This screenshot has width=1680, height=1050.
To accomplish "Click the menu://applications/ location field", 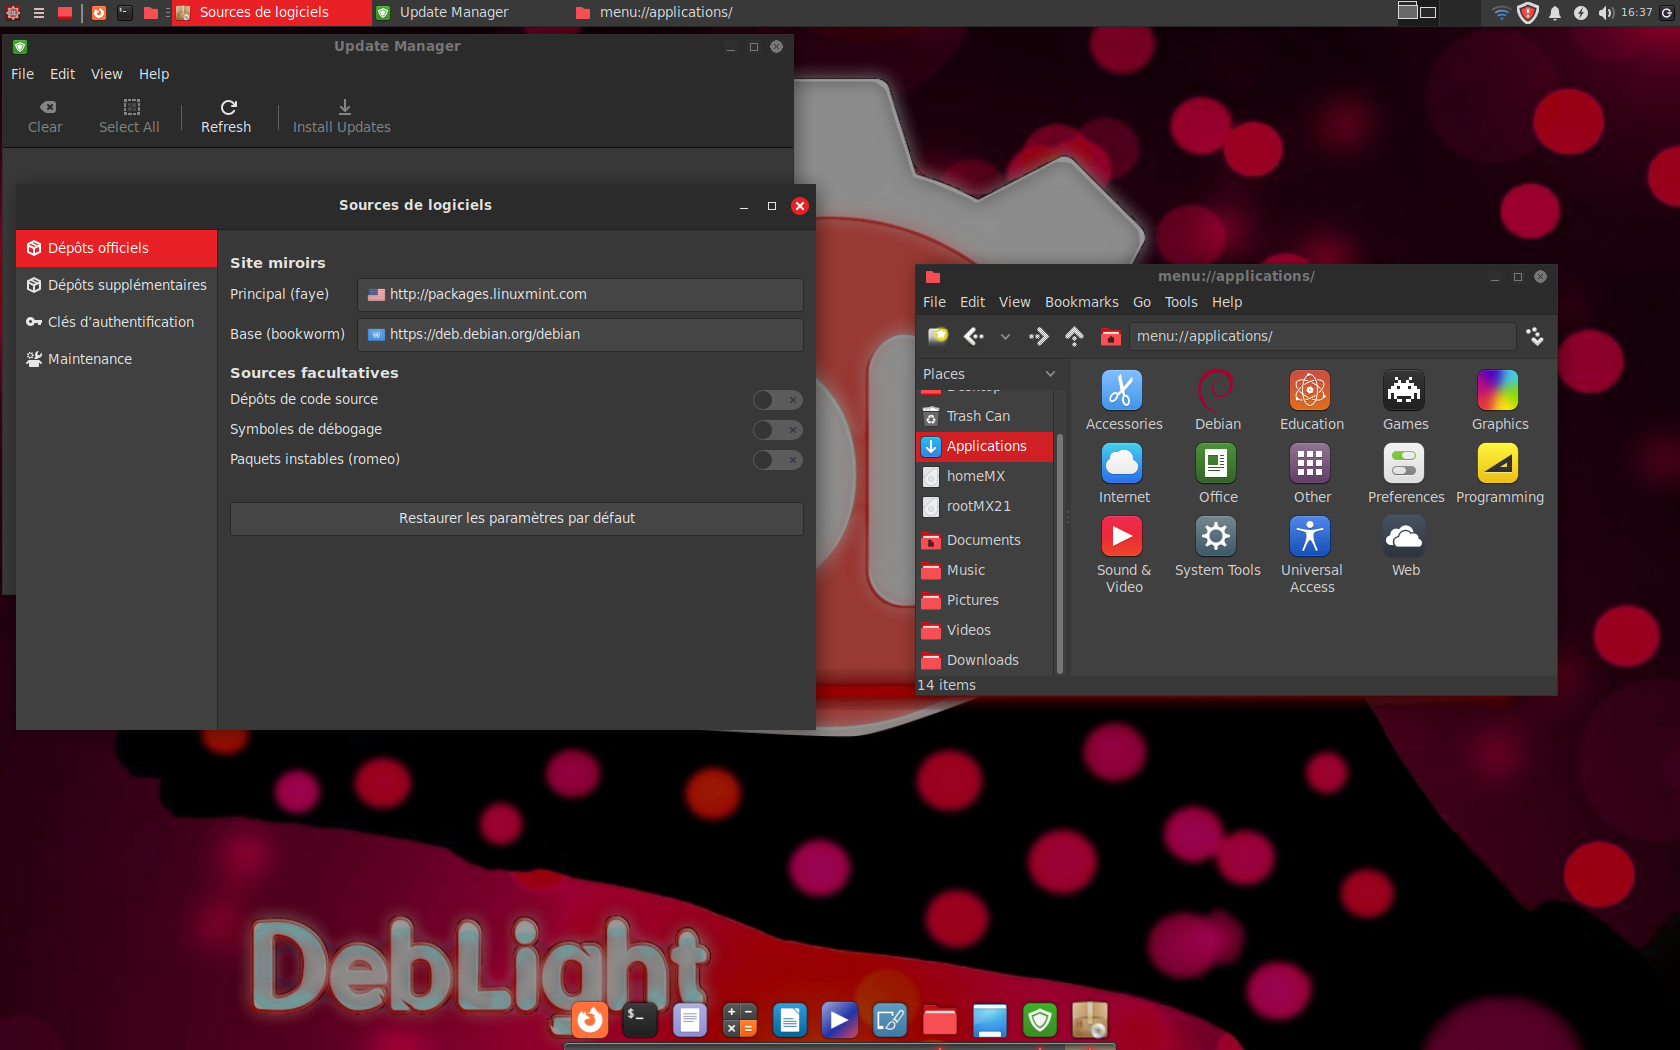I will pos(1322,336).
